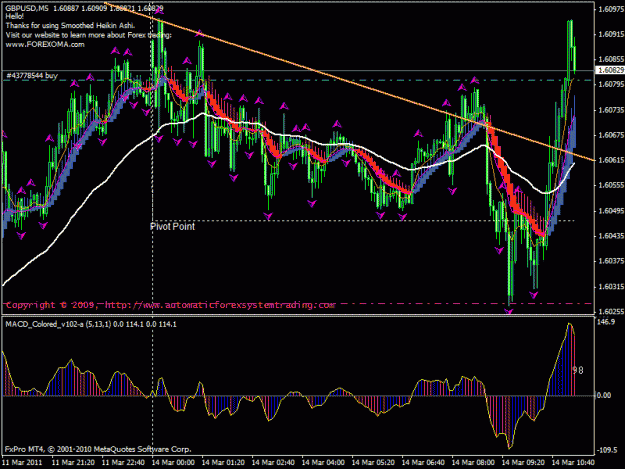This screenshot has width=625, height=469.
Task: Click the 'Thanks for using Smoothed Heikin Ashi' text
Action: (x=71, y=26)
